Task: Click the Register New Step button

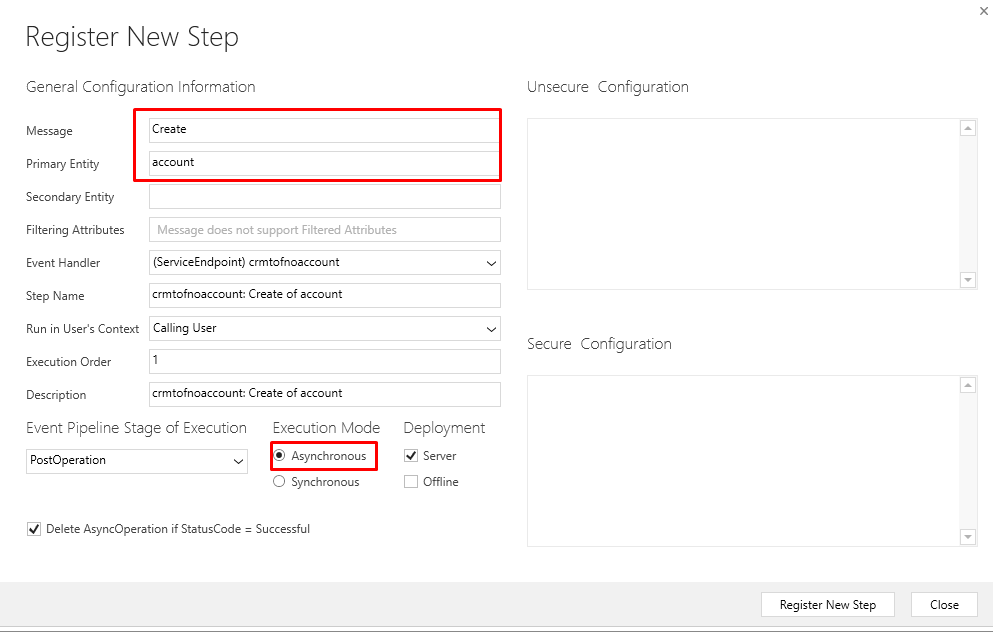Action: click(x=828, y=605)
